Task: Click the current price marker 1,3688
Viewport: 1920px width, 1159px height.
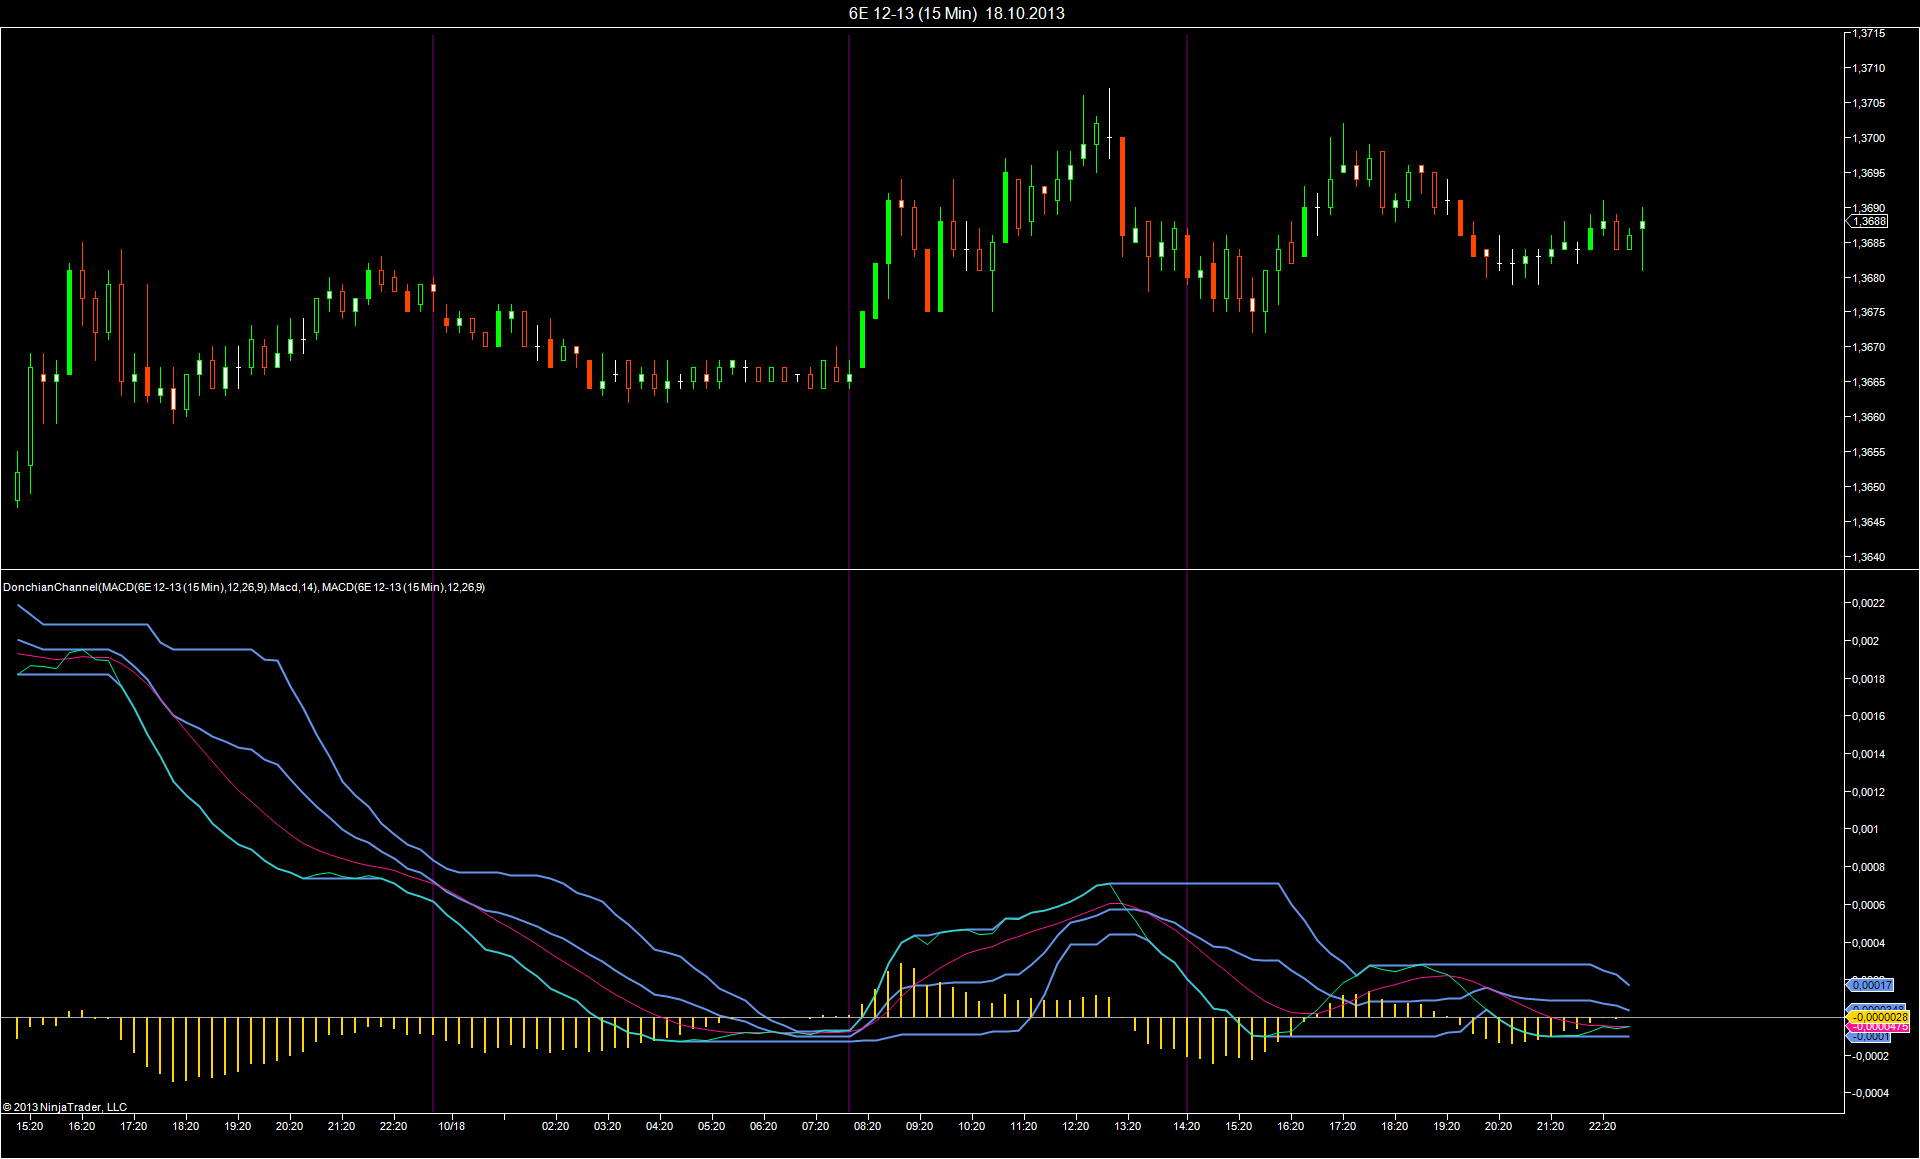Action: [x=1868, y=222]
